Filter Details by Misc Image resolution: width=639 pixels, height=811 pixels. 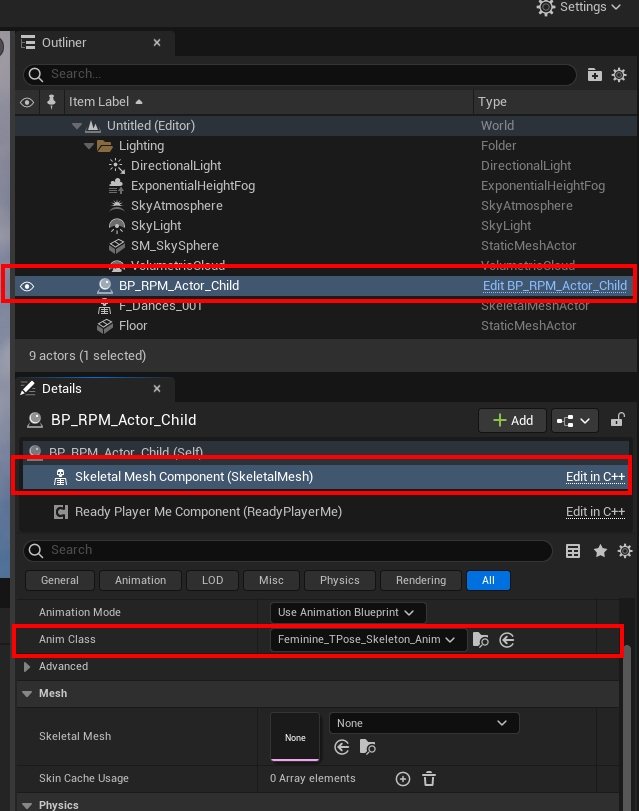(x=271, y=580)
